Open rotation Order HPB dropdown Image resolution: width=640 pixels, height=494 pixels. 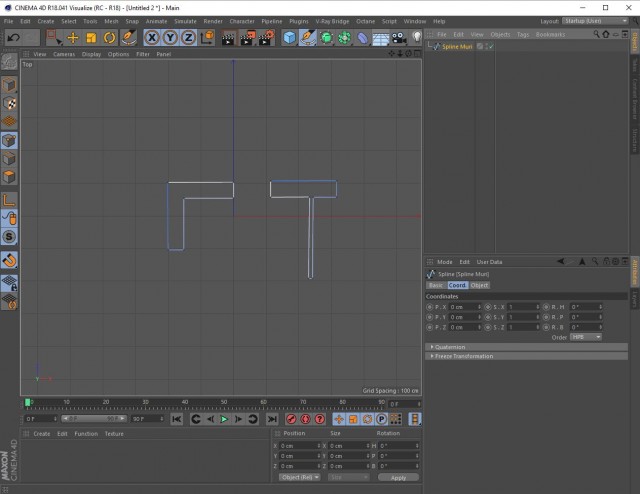586,337
